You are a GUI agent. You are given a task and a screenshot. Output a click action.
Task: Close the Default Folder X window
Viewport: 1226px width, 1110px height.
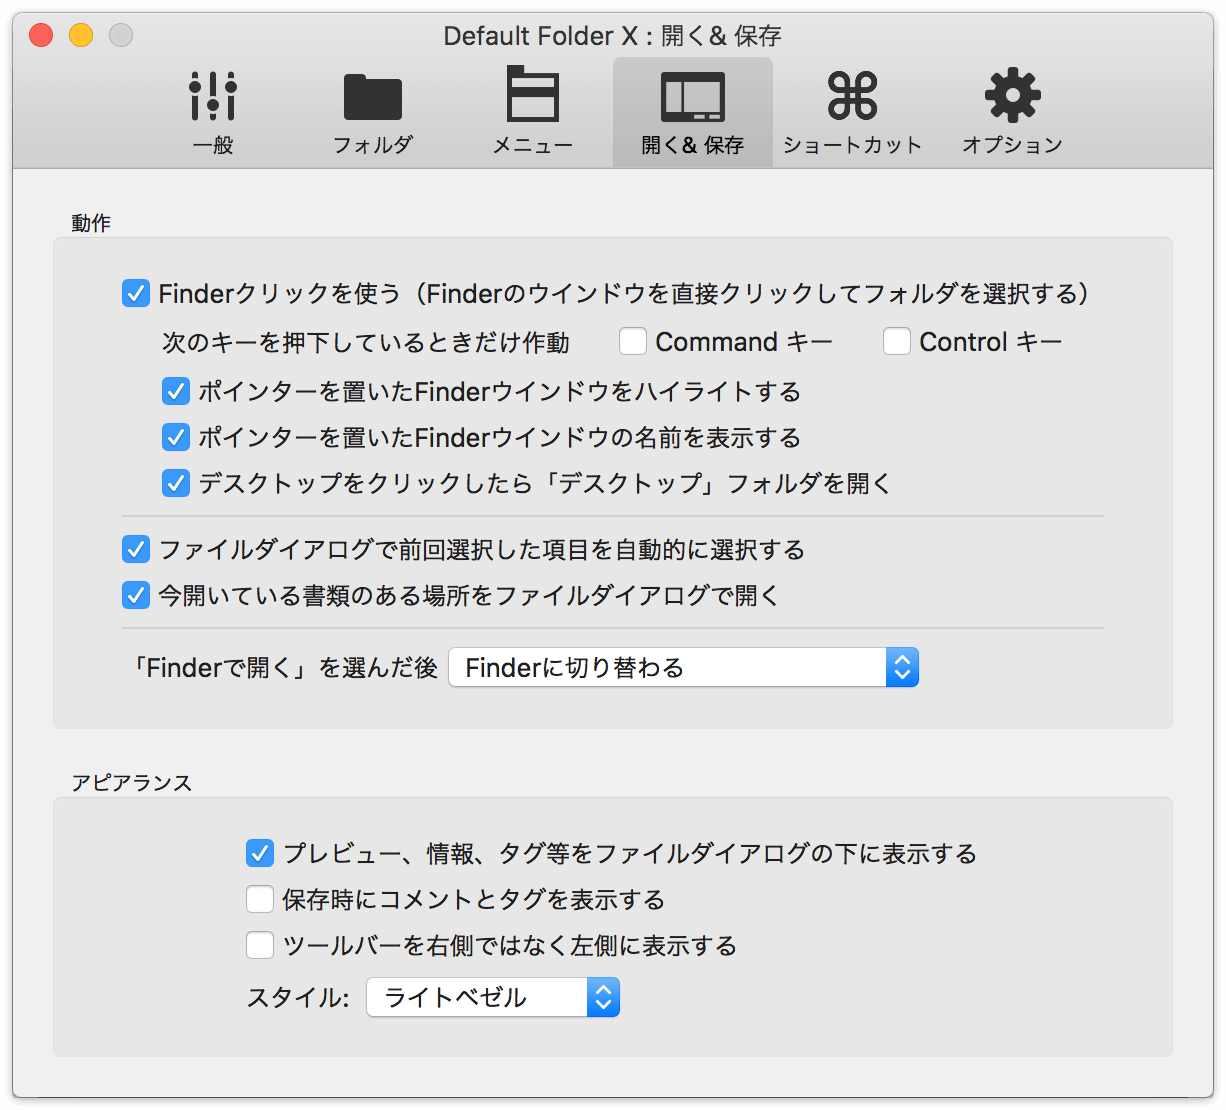tap(41, 36)
